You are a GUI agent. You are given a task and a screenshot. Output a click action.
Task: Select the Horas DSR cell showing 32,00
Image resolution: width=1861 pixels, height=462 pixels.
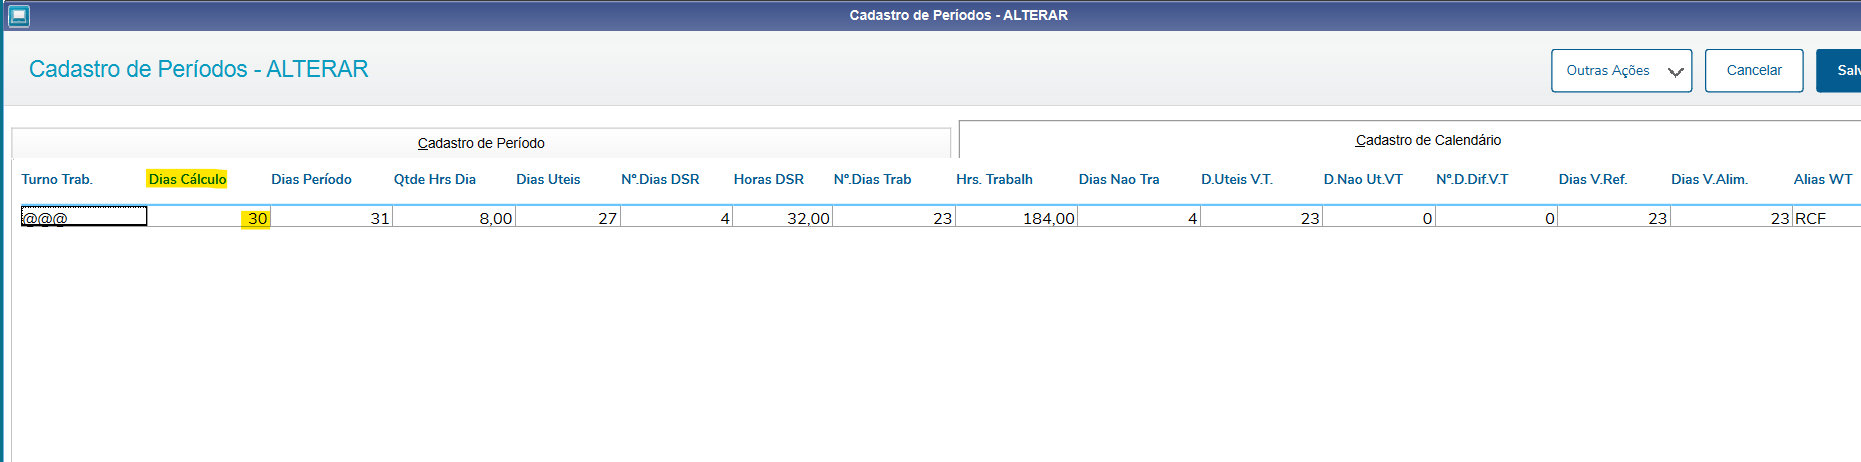pyautogui.click(x=783, y=217)
